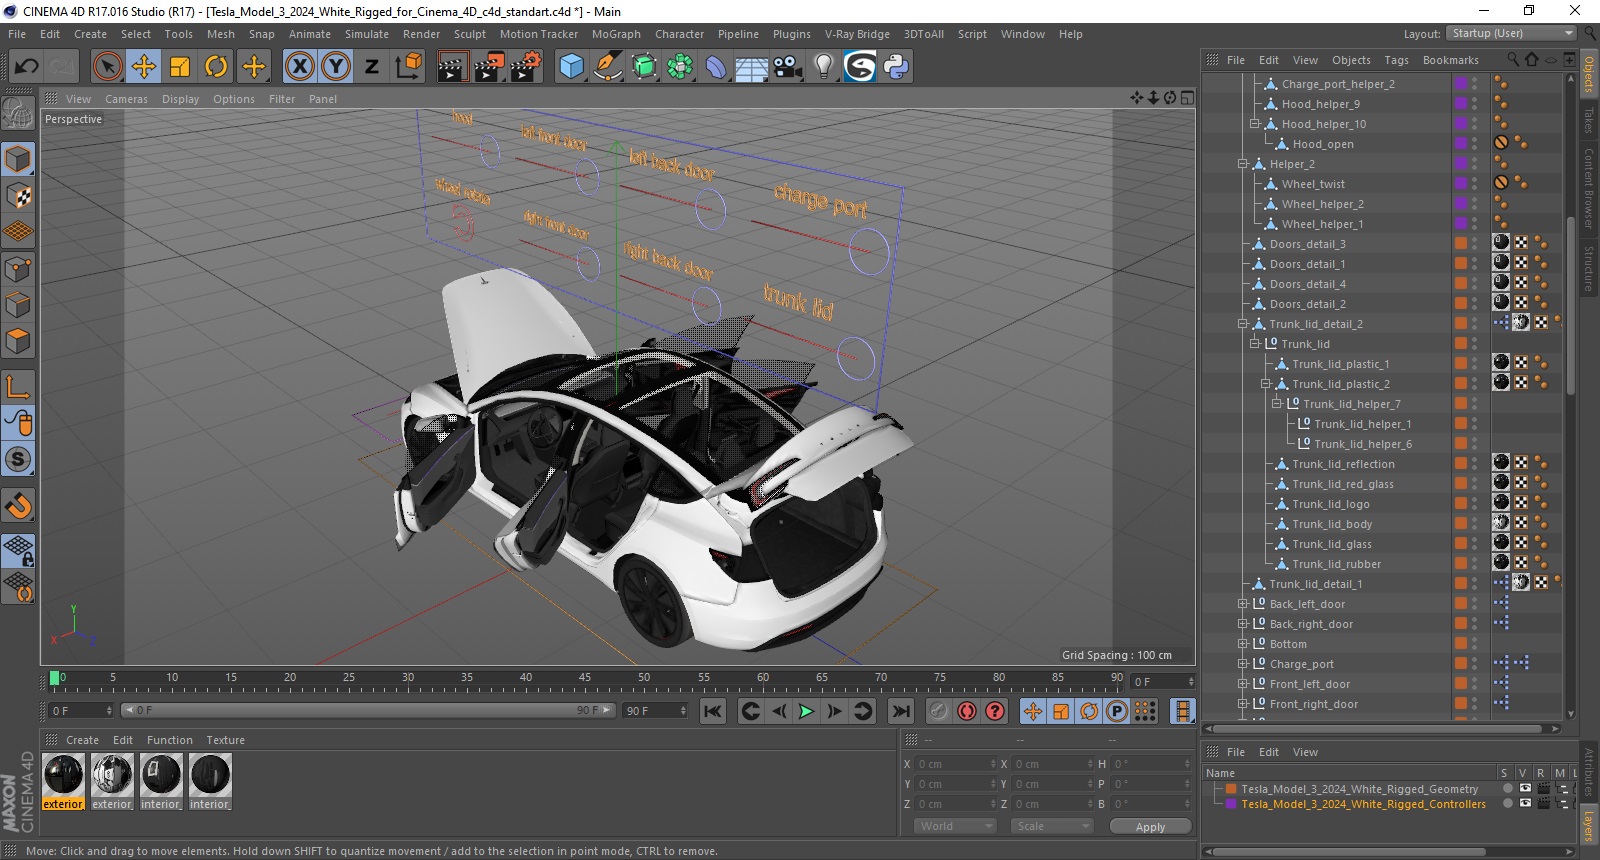The height and width of the screenshot is (860, 1600).
Task: Open the Takes side tab
Action: [x=1588, y=121]
